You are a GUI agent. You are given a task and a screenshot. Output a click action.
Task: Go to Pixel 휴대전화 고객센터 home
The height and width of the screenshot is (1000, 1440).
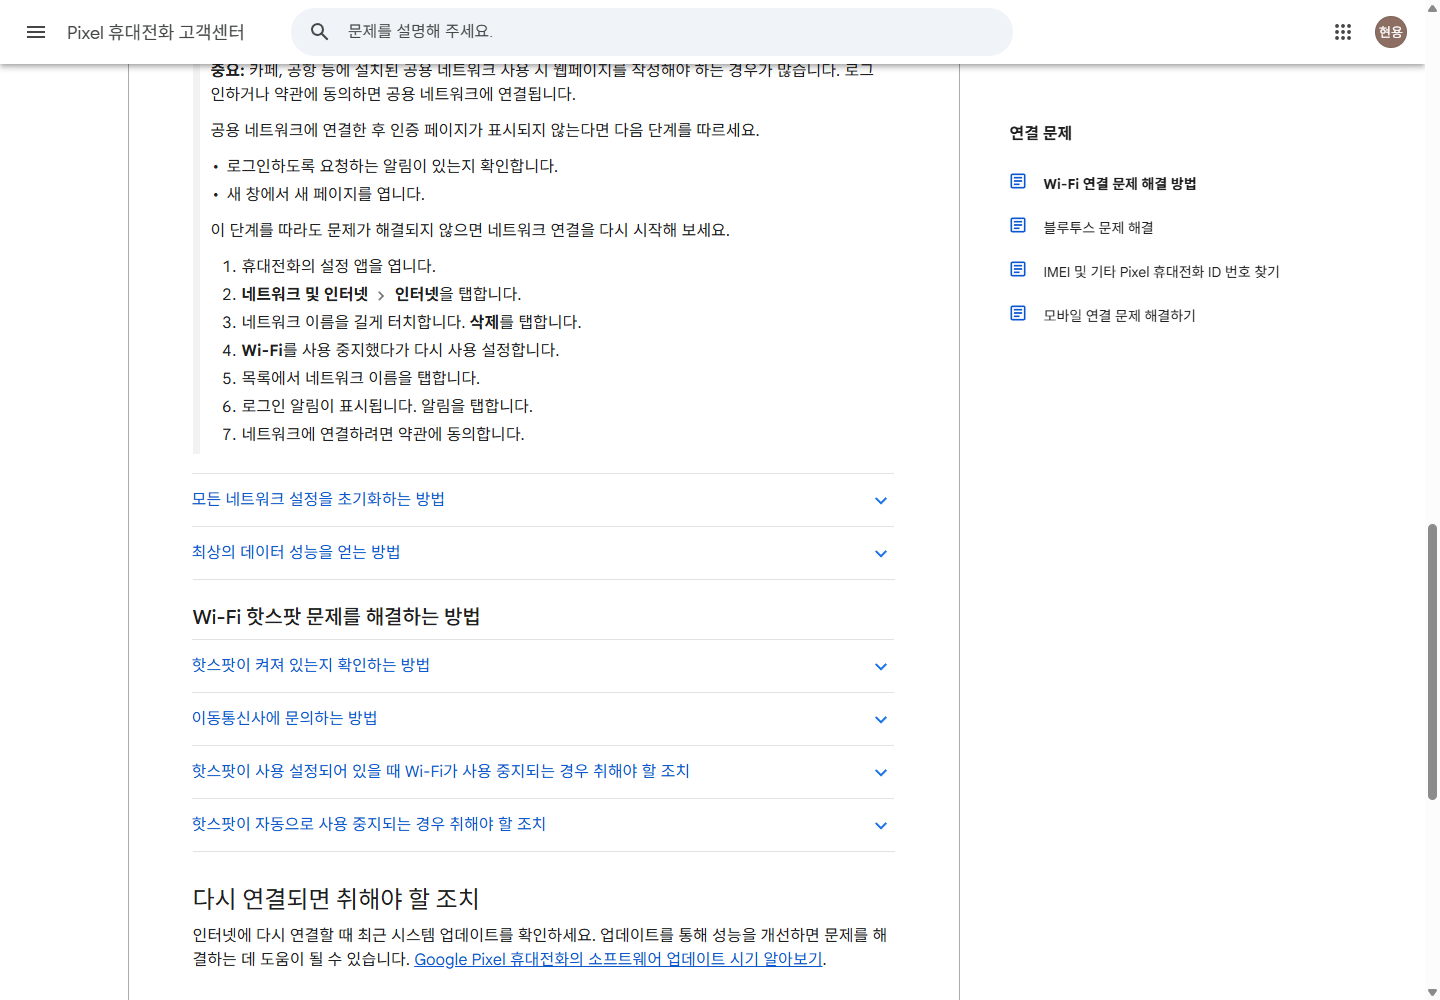(x=156, y=32)
